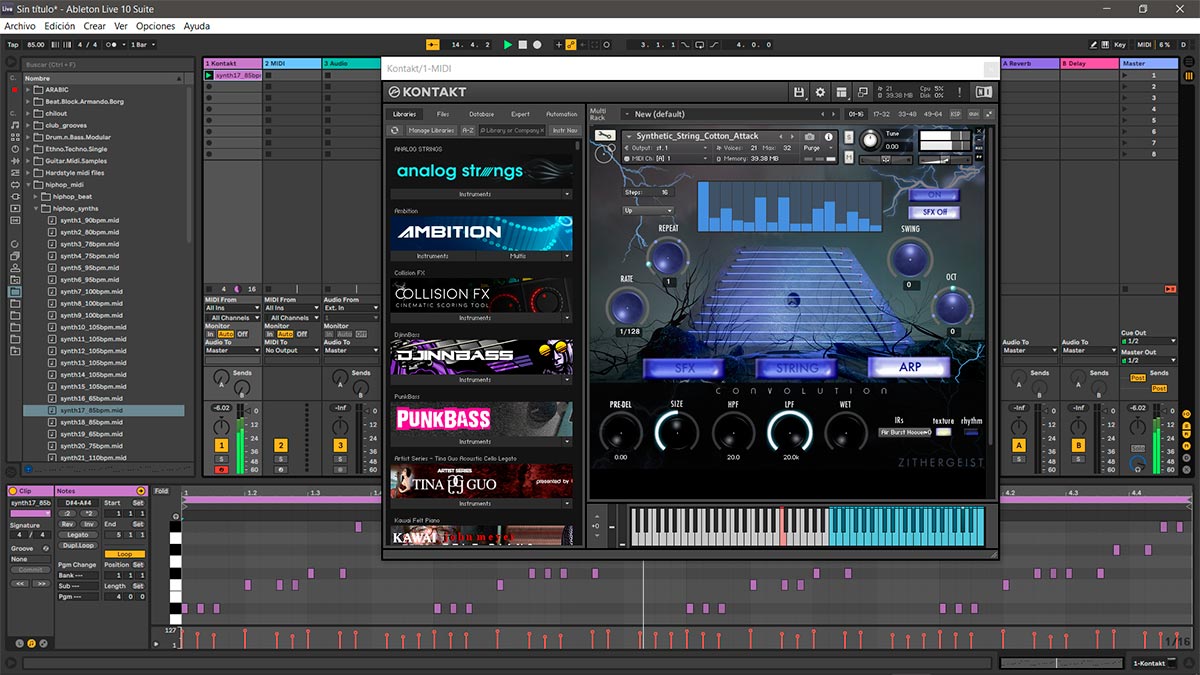This screenshot has width=1200, height=675.
Task: Toggle the SFX Off button
Action: tap(933, 212)
